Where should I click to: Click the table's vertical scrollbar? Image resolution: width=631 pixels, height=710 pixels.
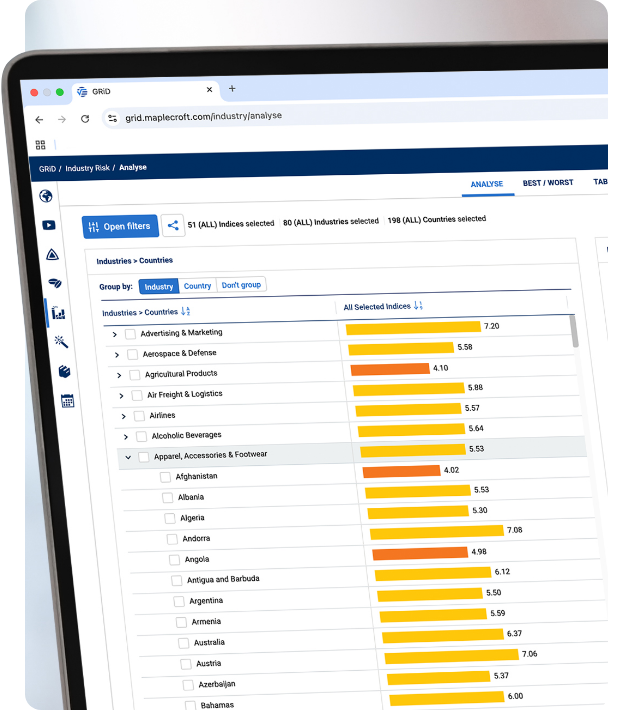(x=573, y=331)
